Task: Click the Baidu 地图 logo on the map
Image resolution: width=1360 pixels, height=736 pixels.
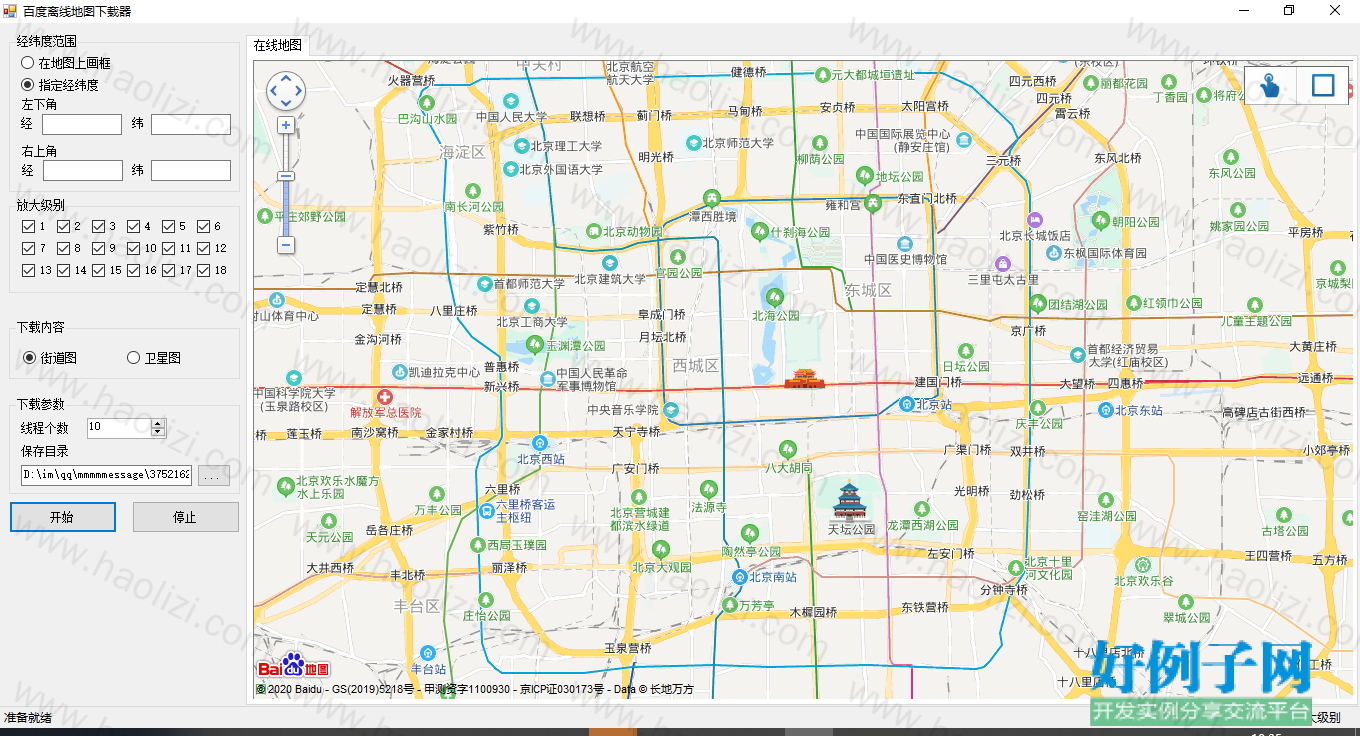Action: coord(294,667)
